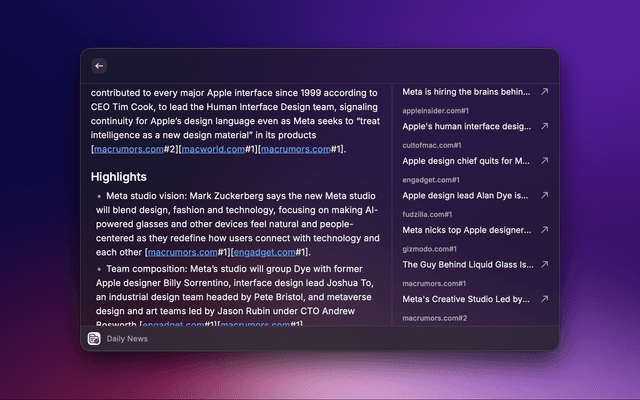
Task: Open external arrow for 'Apple design chief quits'
Action: pyautogui.click(x=544, y=161)
